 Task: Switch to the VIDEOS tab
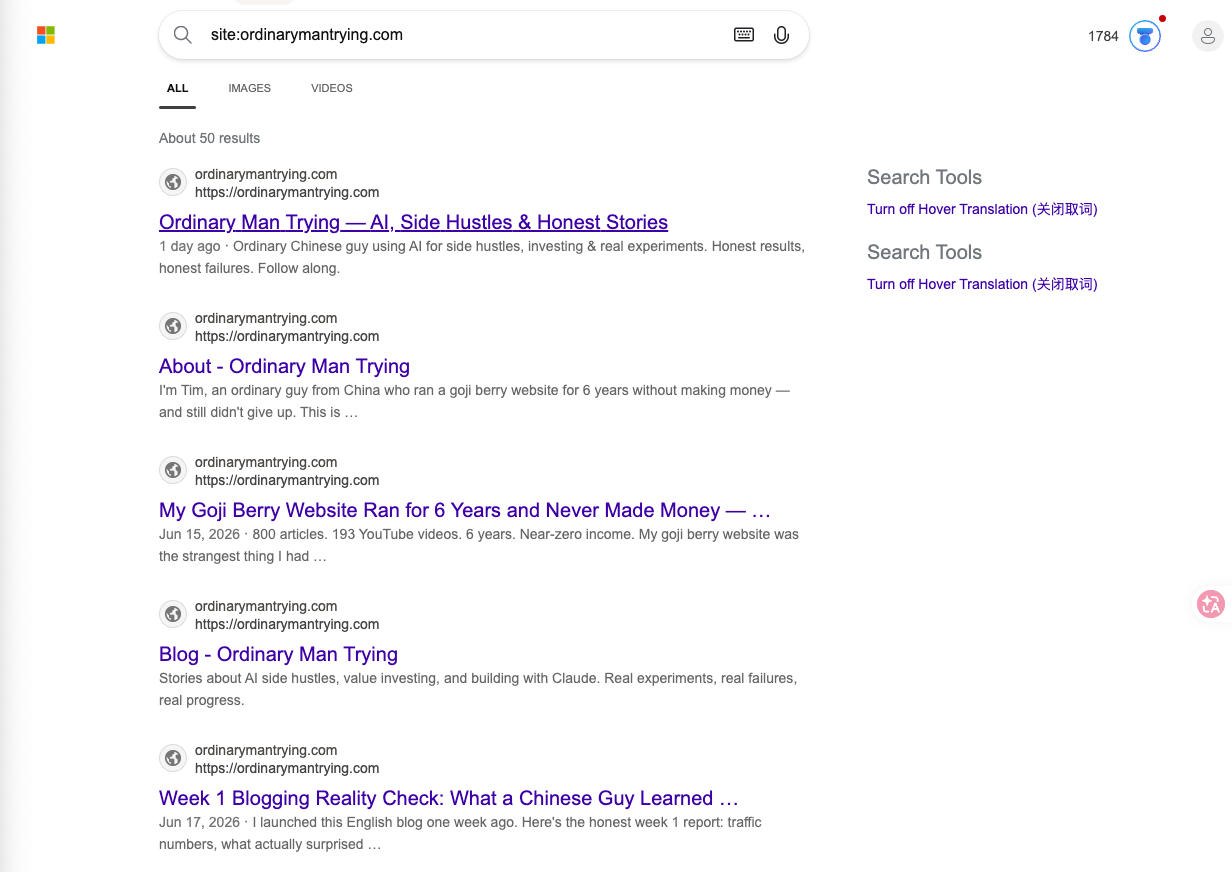tap(332, 88)
